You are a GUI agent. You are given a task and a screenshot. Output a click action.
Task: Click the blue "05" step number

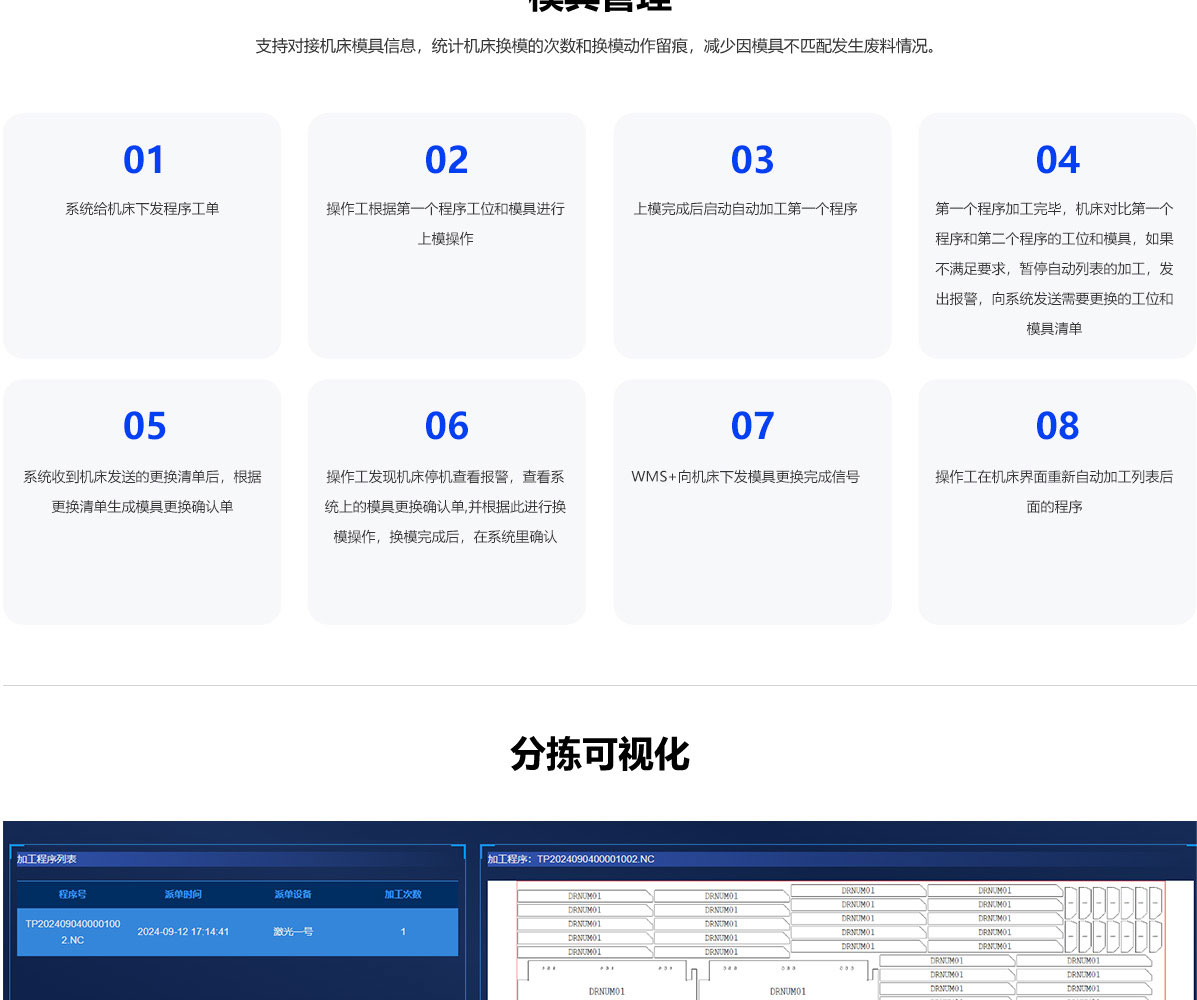point(144,427)
